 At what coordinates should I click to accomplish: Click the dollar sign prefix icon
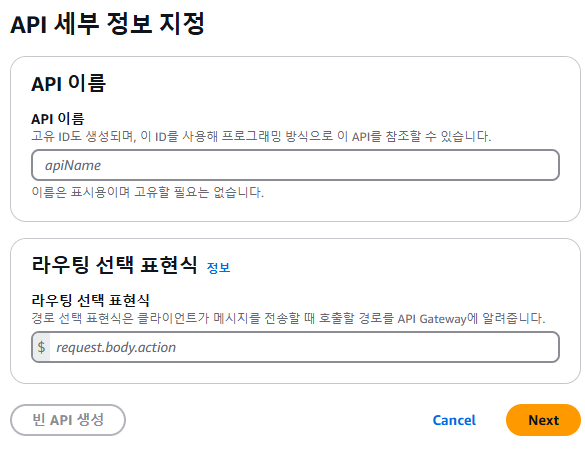[x=41, y=347]
